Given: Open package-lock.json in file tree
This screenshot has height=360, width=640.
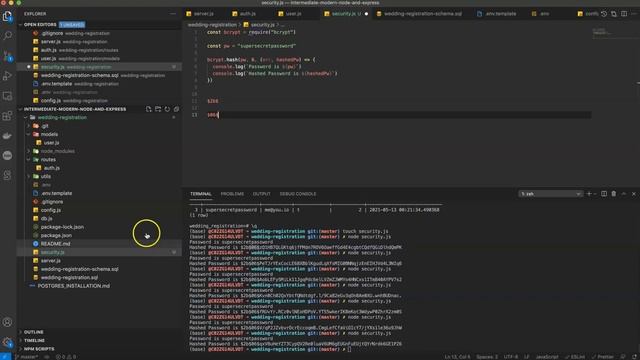Looking at the screenshot, I should pos(62,227).
